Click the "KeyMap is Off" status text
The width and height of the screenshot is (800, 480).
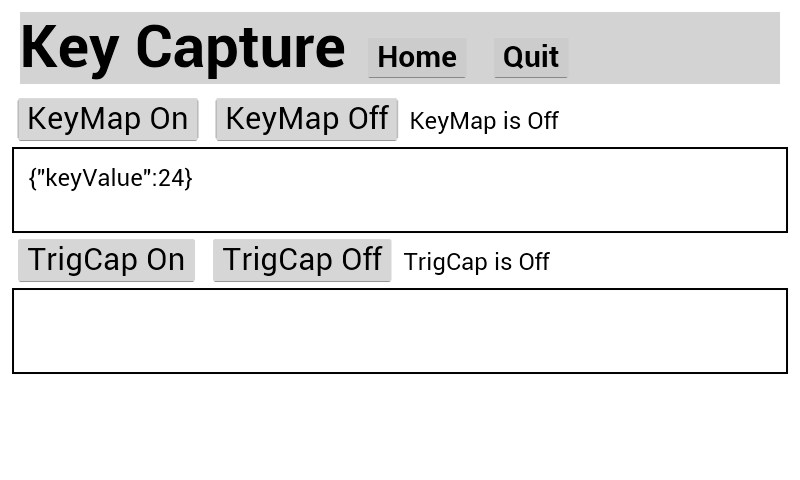click(x=484, y=121)
